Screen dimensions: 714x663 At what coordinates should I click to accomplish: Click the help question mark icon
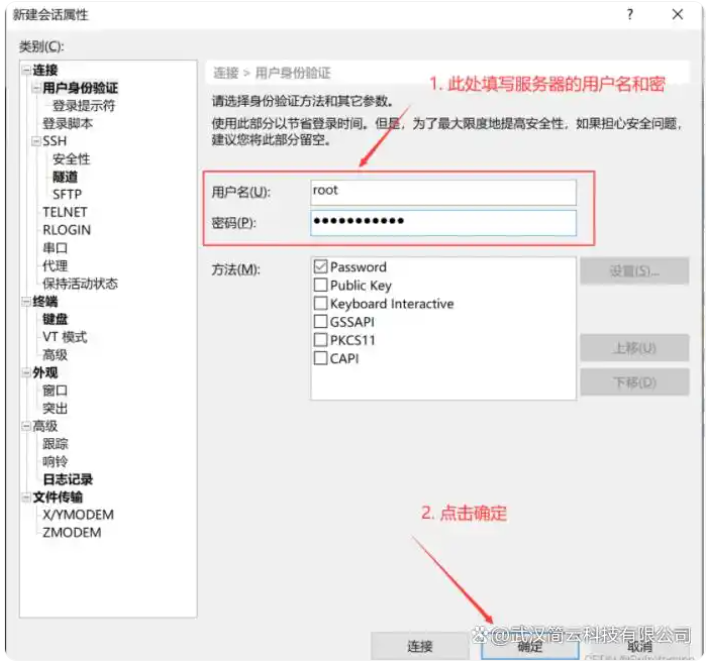coord(630,15)
